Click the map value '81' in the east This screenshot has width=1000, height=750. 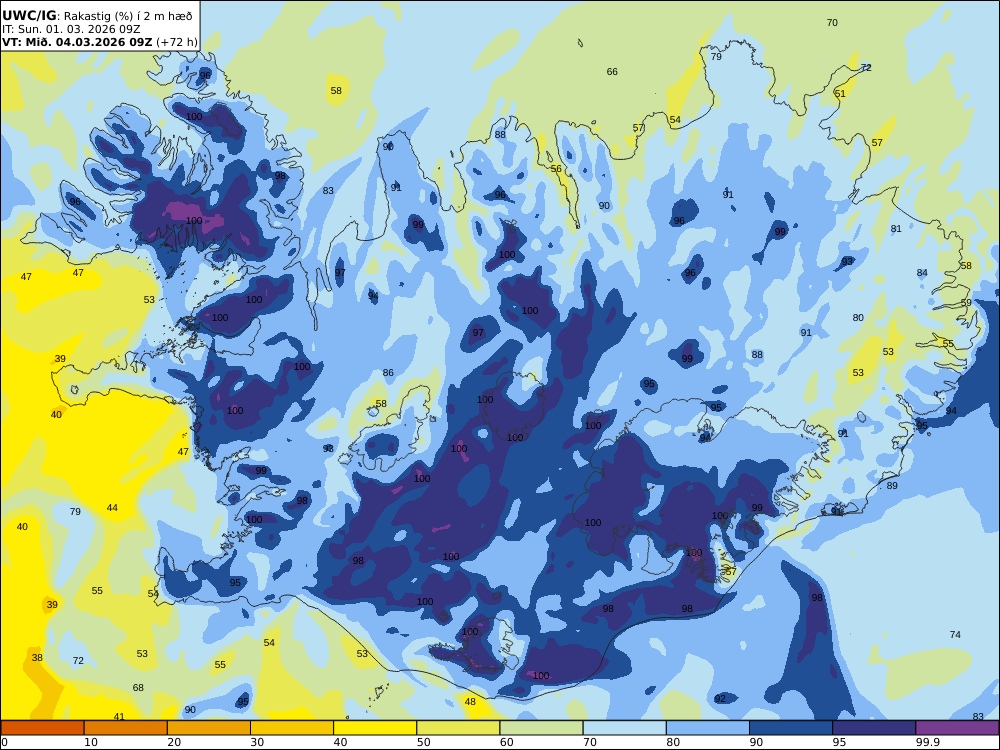pos(896,228)
